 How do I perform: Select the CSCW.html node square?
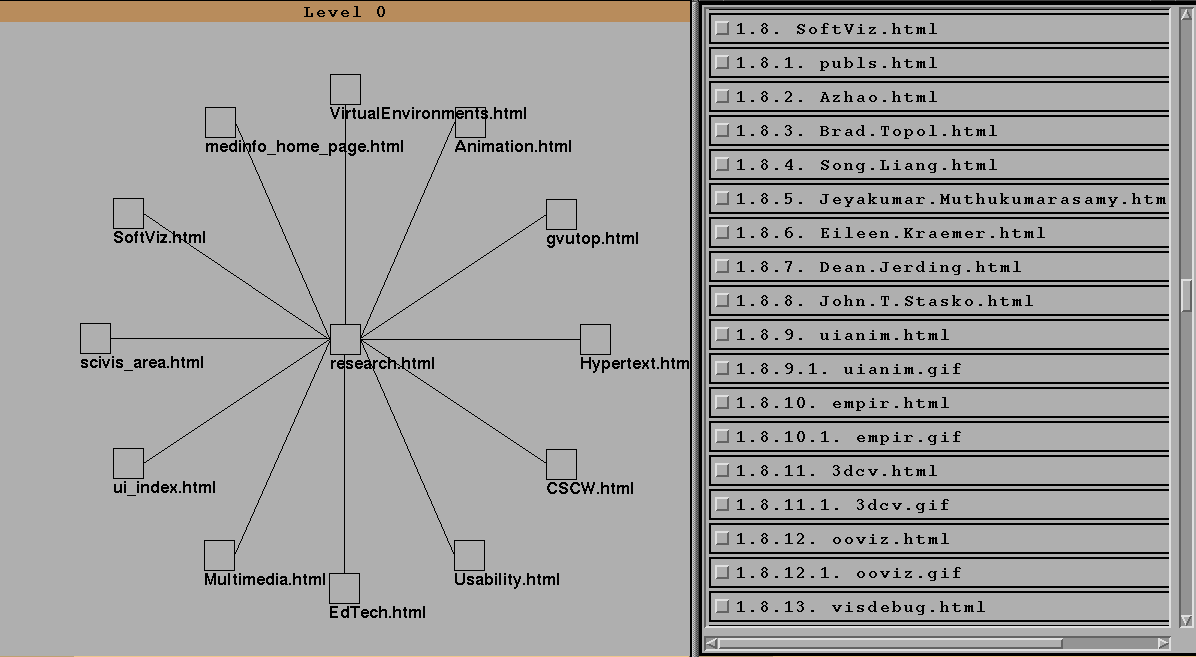561,464
